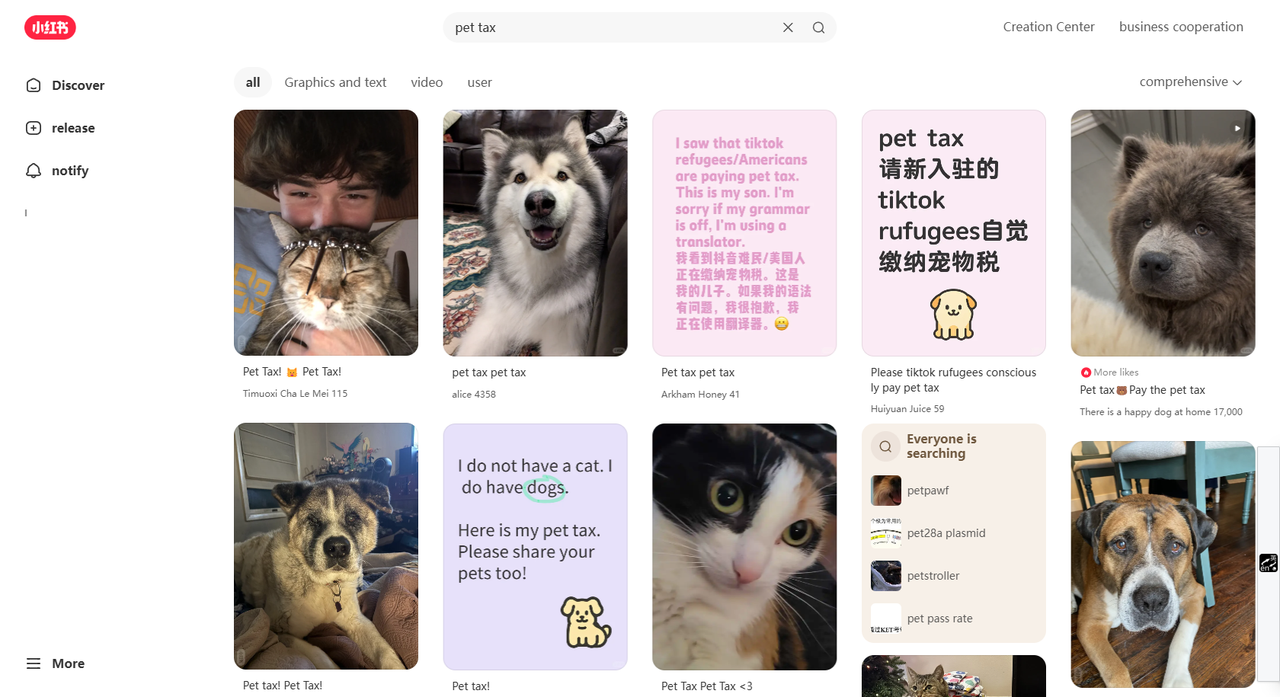
Task: Click the notify bell icon
Action: pos(34,171)
